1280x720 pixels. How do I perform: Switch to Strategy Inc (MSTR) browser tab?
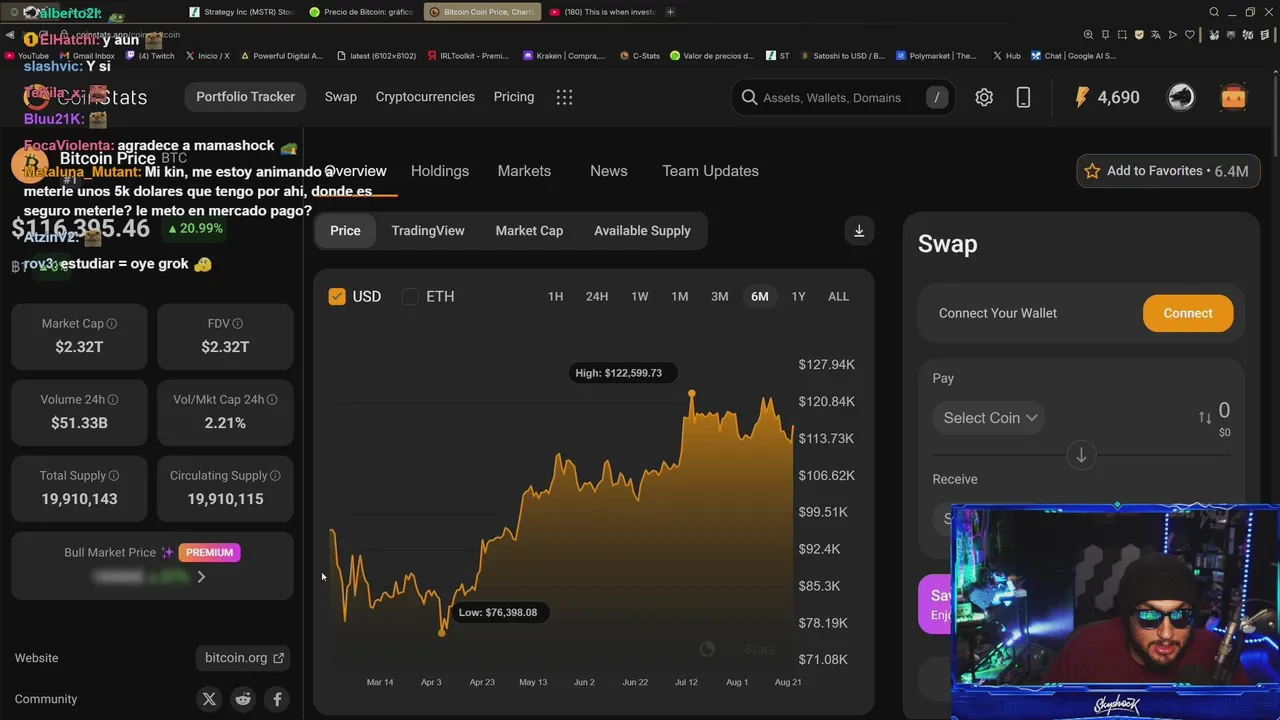(x=242, y=12)
